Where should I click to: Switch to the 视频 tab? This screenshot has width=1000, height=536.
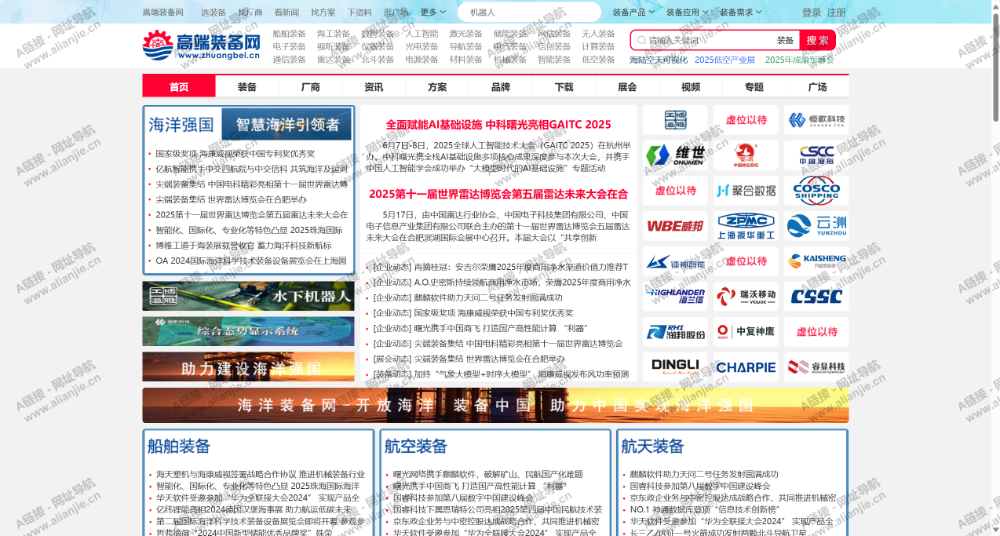click(x=691, y=87)
